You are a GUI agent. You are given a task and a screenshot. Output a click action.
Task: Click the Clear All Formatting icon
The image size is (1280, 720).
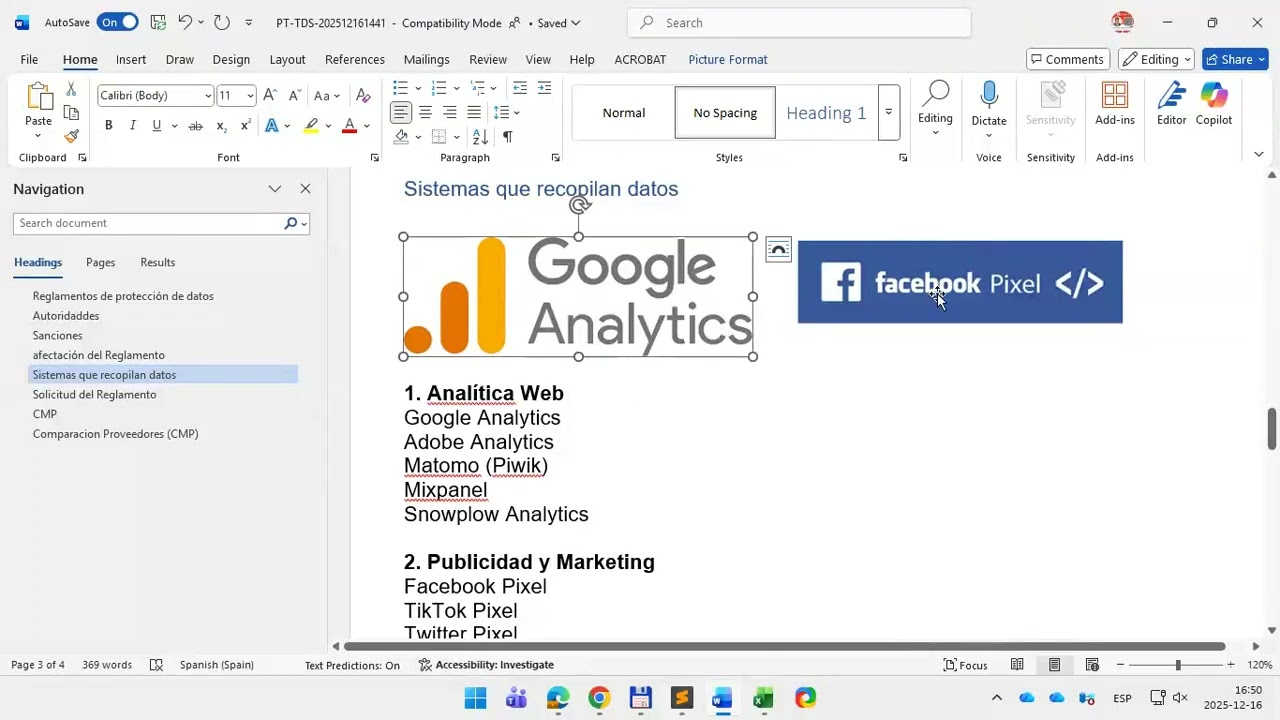[363, 96]
